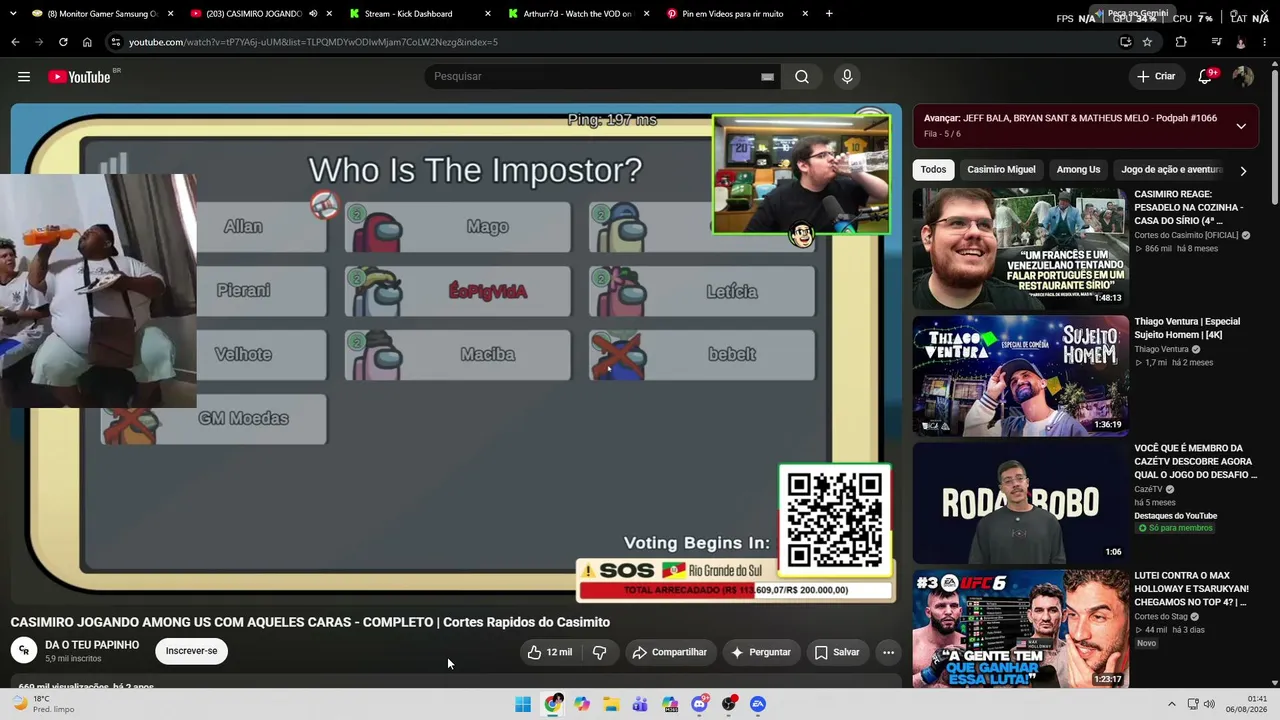
Task: Open the notifications bell
Action: 1207,77
